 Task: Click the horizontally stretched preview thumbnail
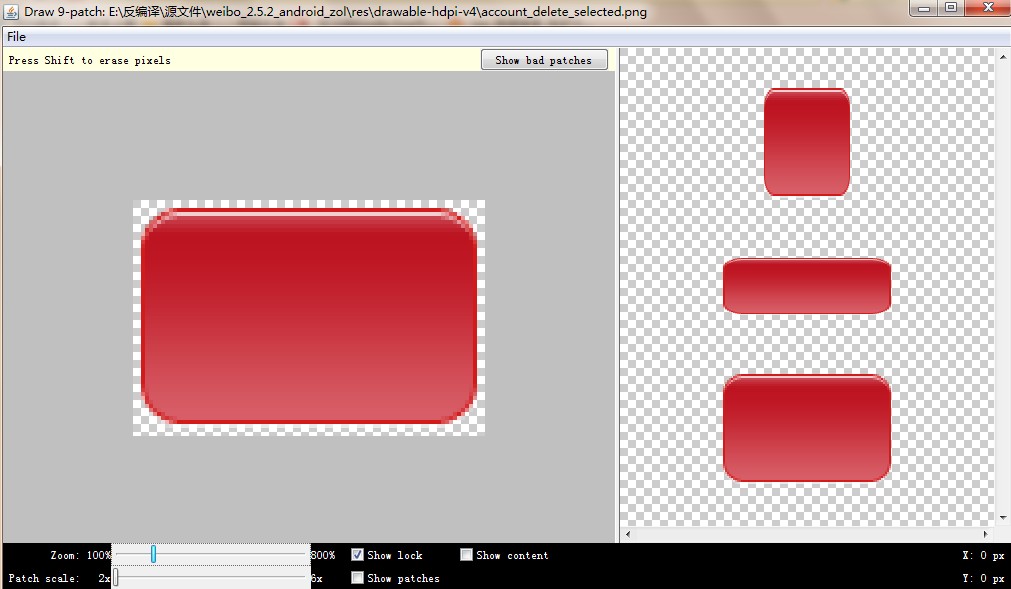point(807,286)
